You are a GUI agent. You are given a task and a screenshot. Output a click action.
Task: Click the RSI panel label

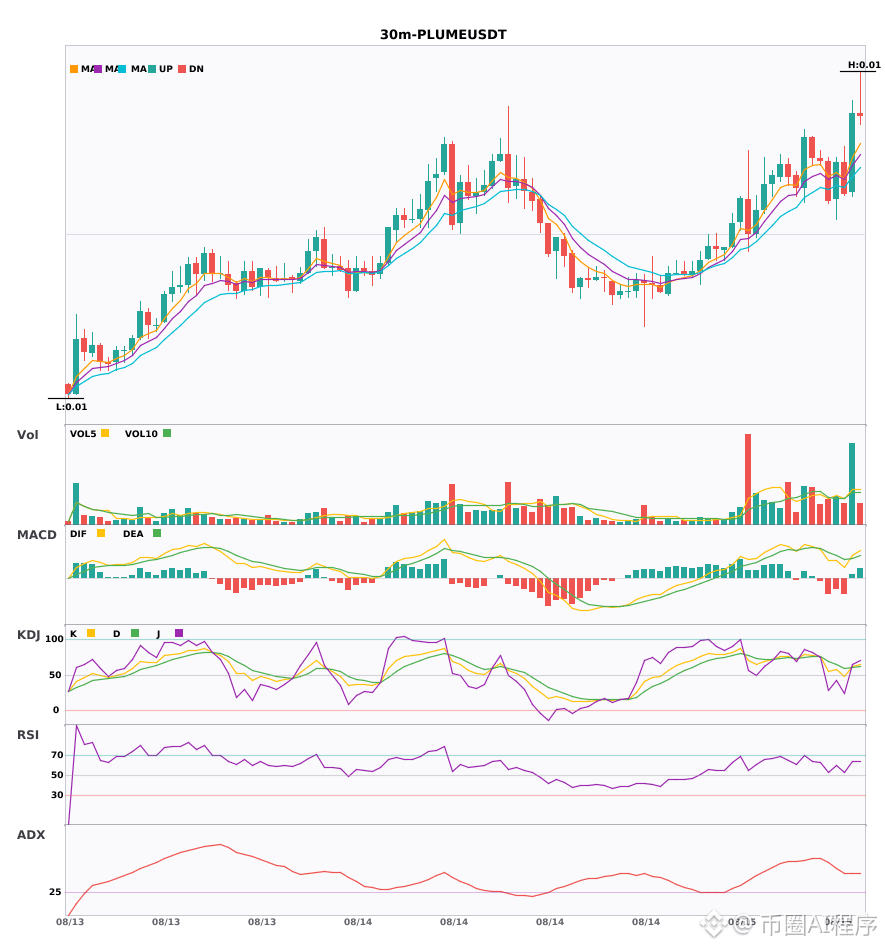(x=27, y=735)
